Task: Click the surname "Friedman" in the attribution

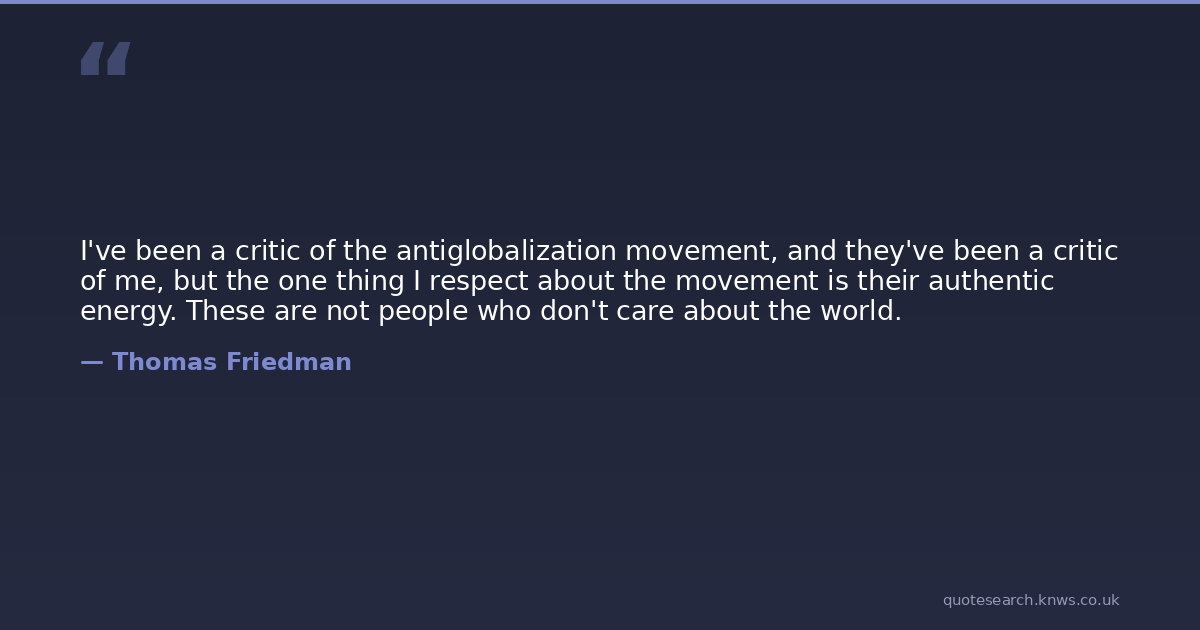Action: point(288,362)
